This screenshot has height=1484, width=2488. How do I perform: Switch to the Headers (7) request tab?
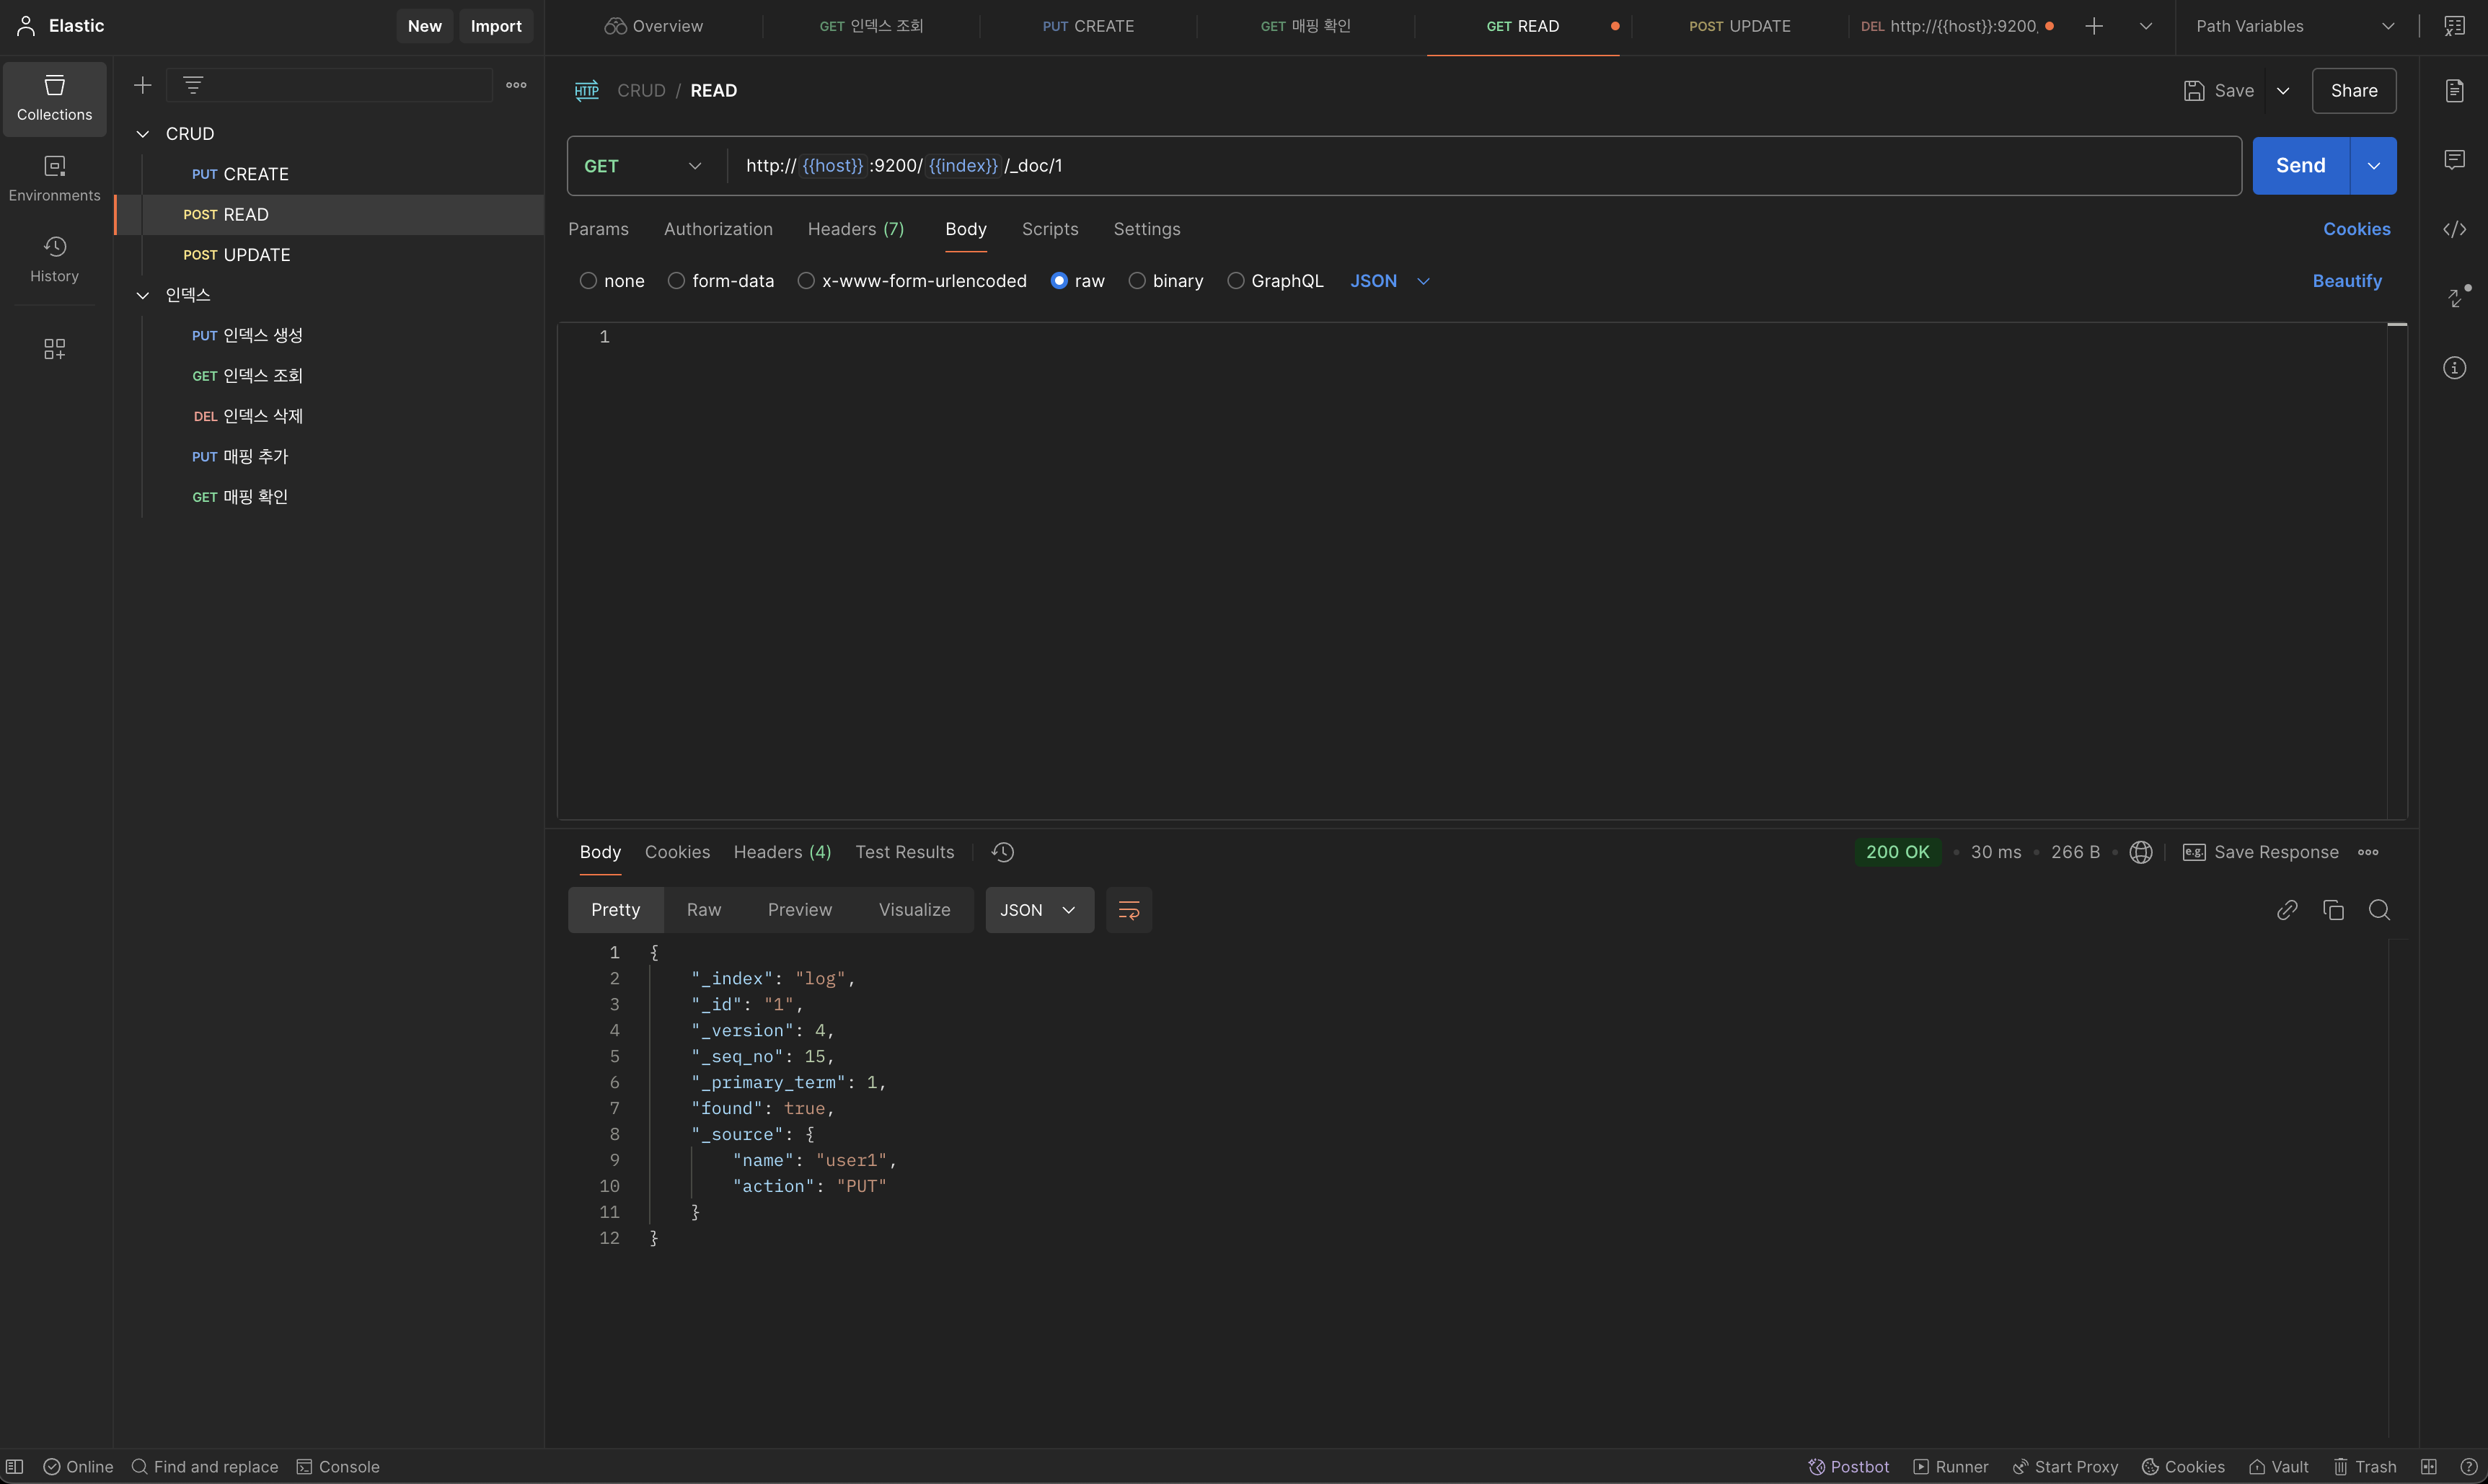855,229
